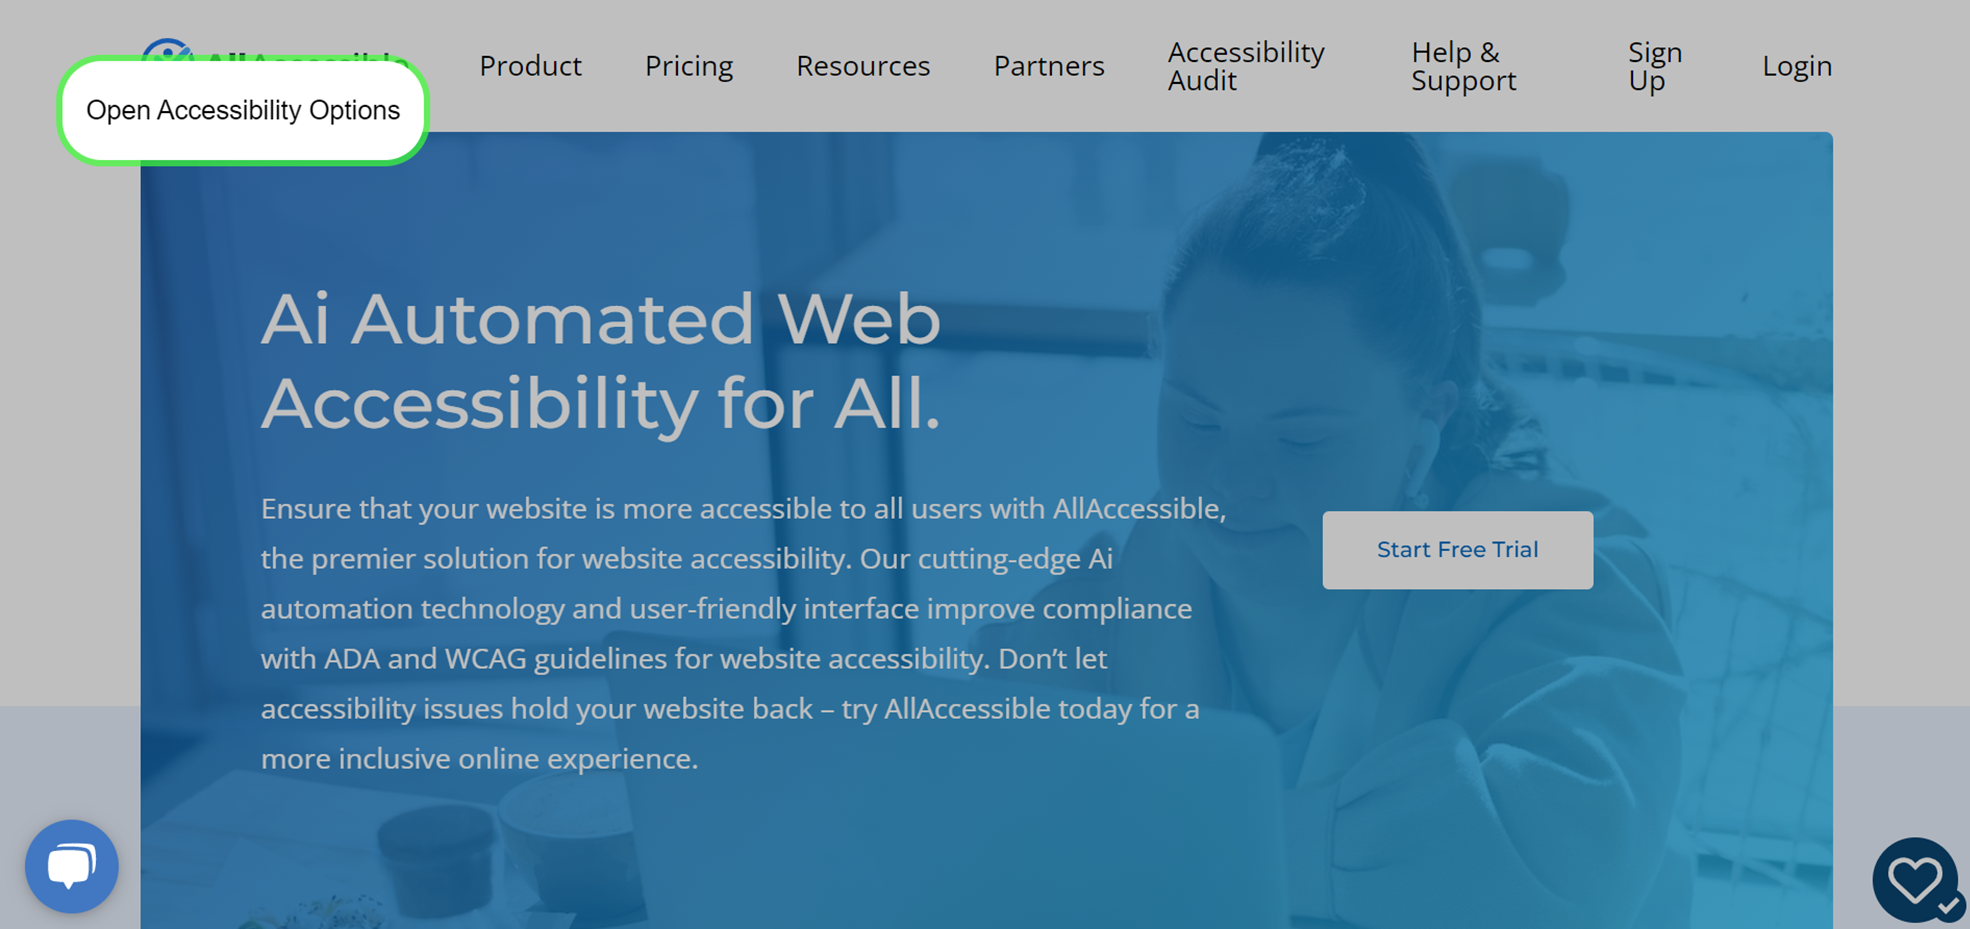1970x929 pixels.
Task: Expand the Resources navigation item
Action: (x=863, y=66)
